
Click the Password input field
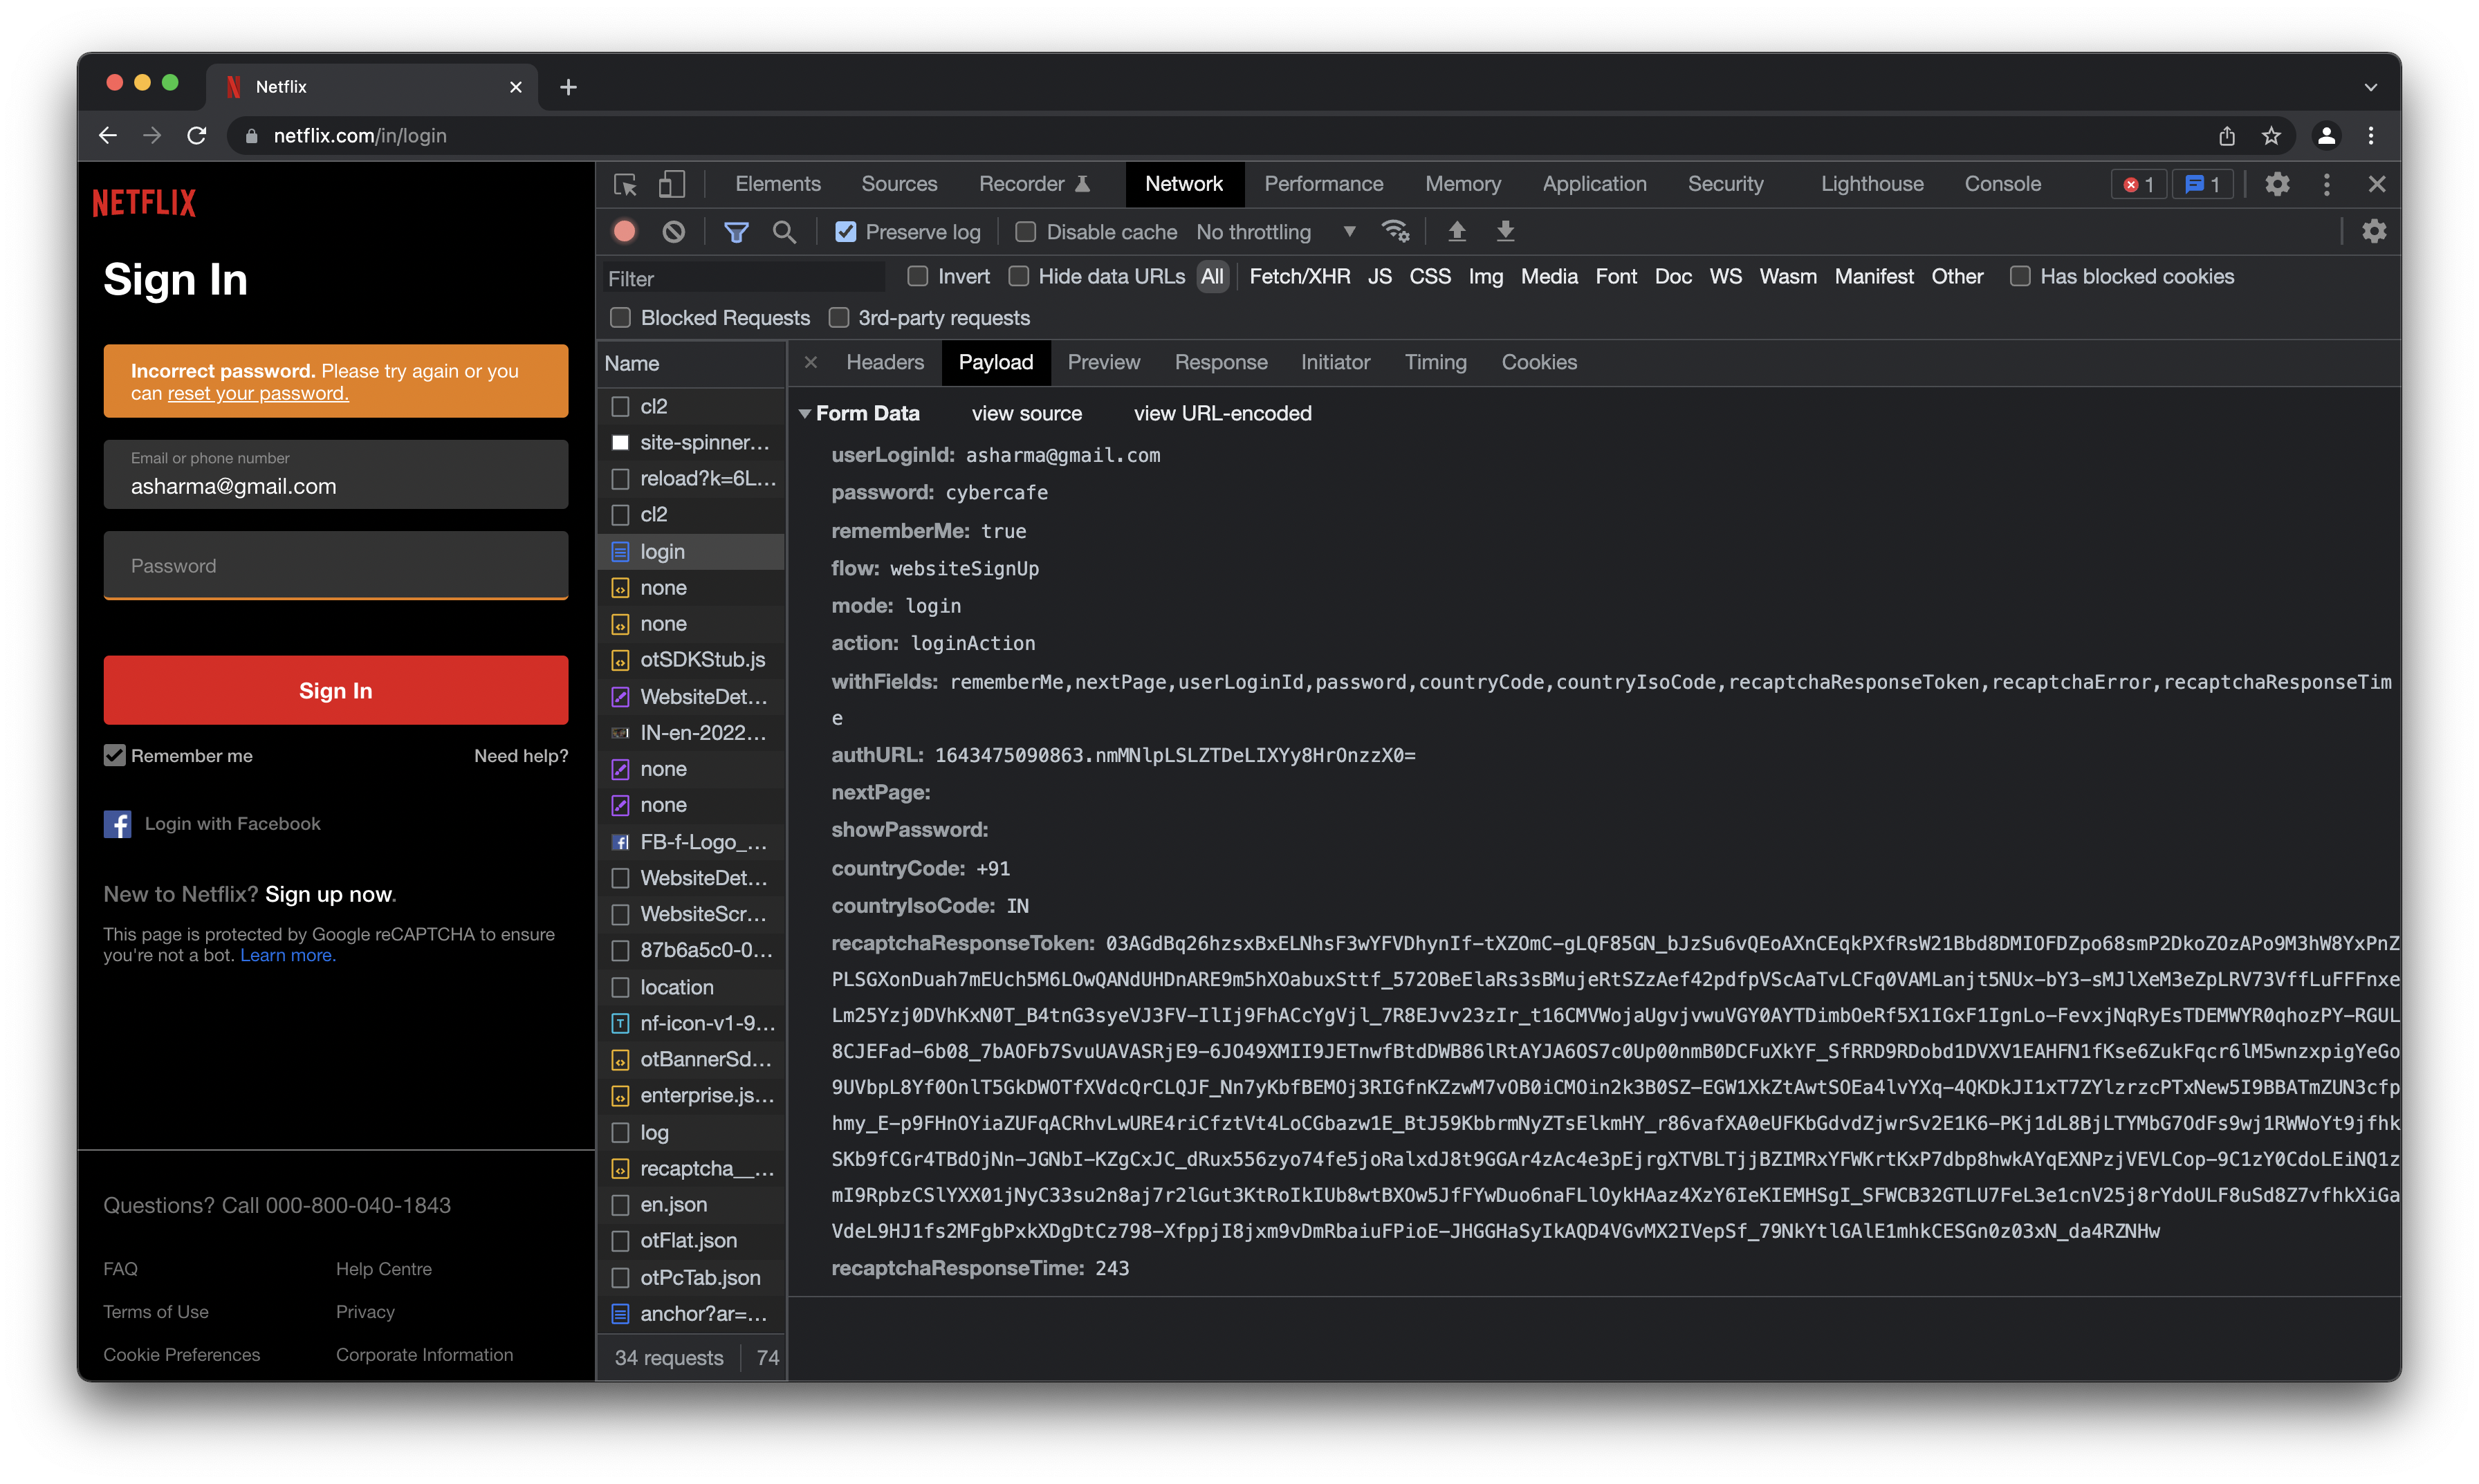coord(336,565)
